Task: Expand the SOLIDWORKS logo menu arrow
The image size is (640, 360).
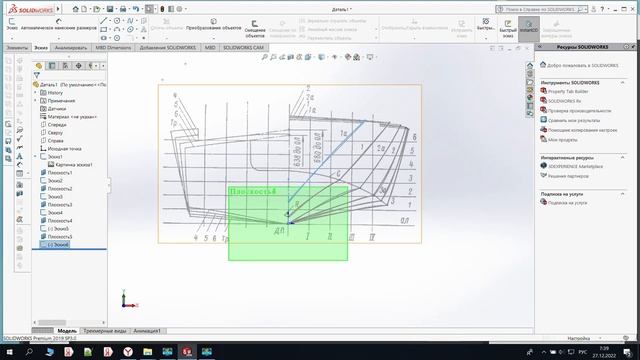Action: pyautogui.click(x=58, y=9)
